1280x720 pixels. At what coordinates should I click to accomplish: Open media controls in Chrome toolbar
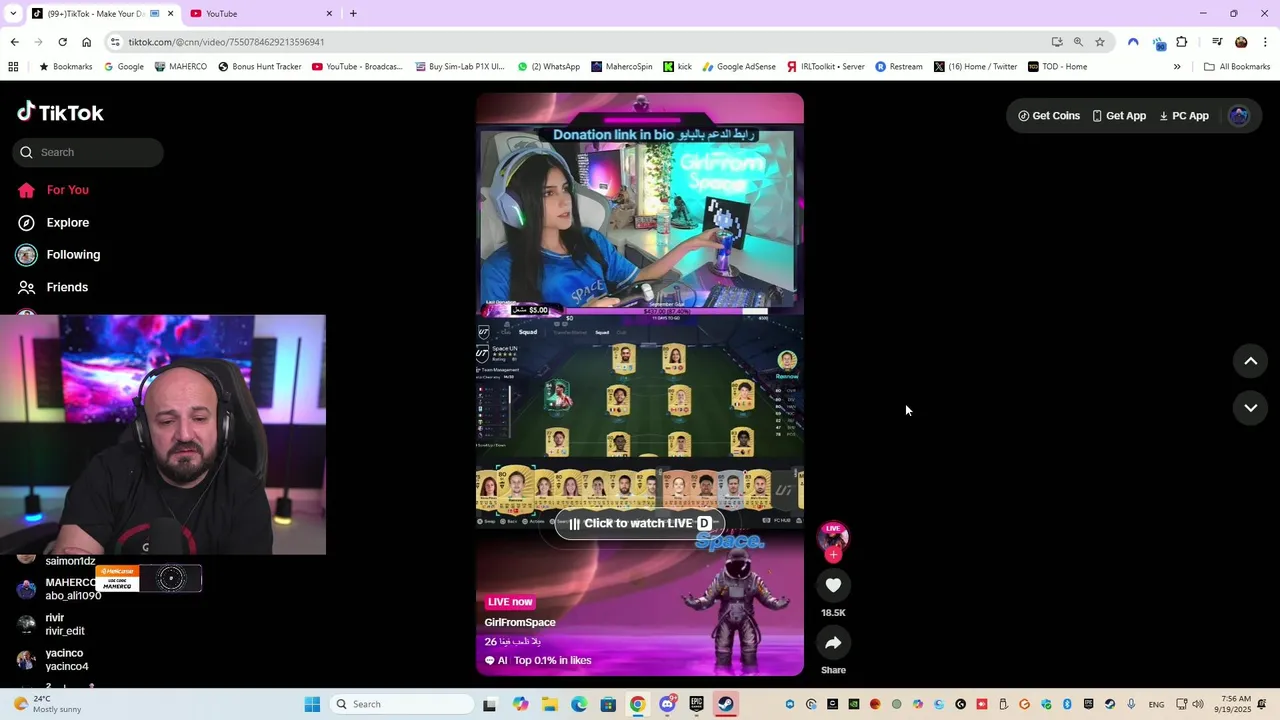coord(1217,42)
